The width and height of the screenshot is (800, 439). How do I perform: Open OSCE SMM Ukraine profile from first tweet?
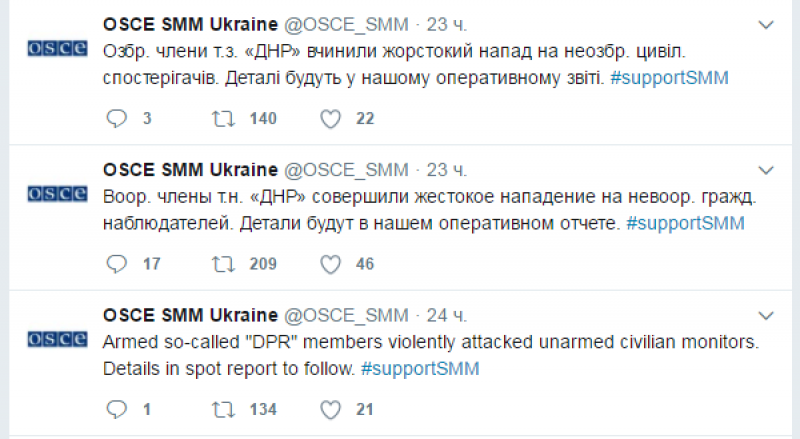click(190, 24)
